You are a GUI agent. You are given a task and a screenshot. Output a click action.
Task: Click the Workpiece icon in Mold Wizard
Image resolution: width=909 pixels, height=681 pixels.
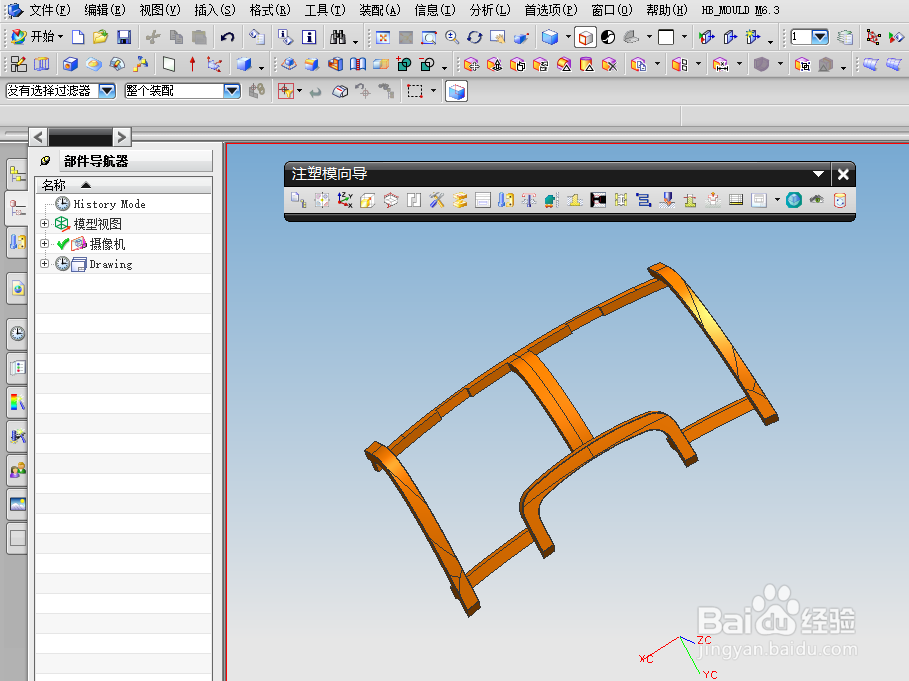(391, 201)
